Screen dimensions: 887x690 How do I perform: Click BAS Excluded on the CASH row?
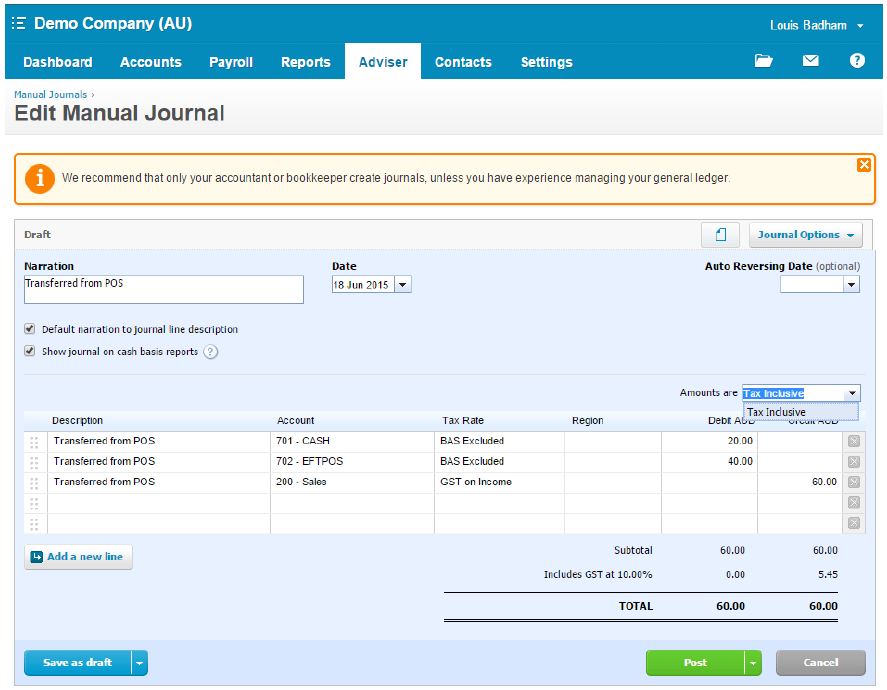click(499, 441)
